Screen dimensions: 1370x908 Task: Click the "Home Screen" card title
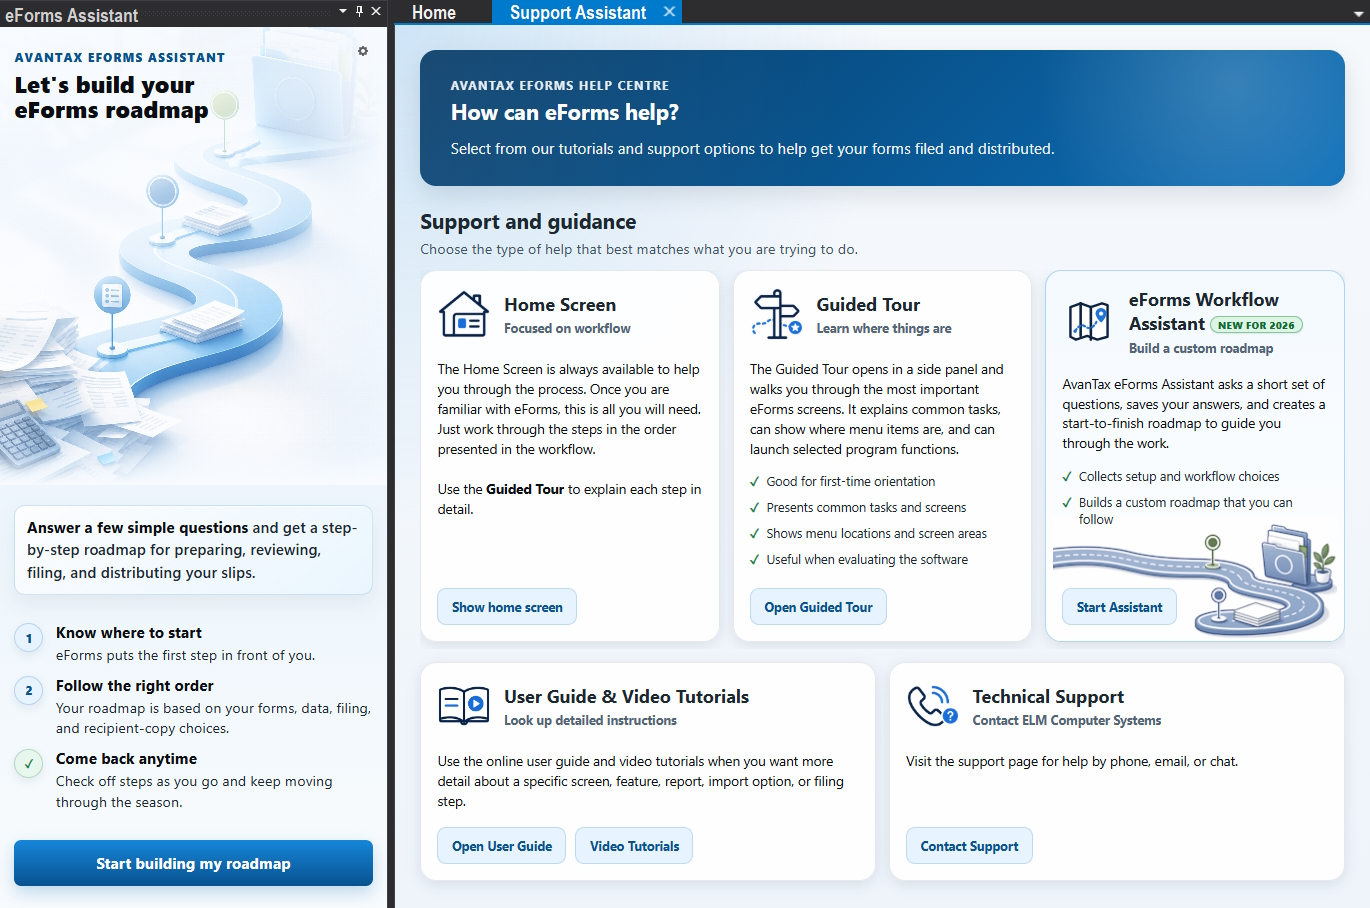coord(560,305)
